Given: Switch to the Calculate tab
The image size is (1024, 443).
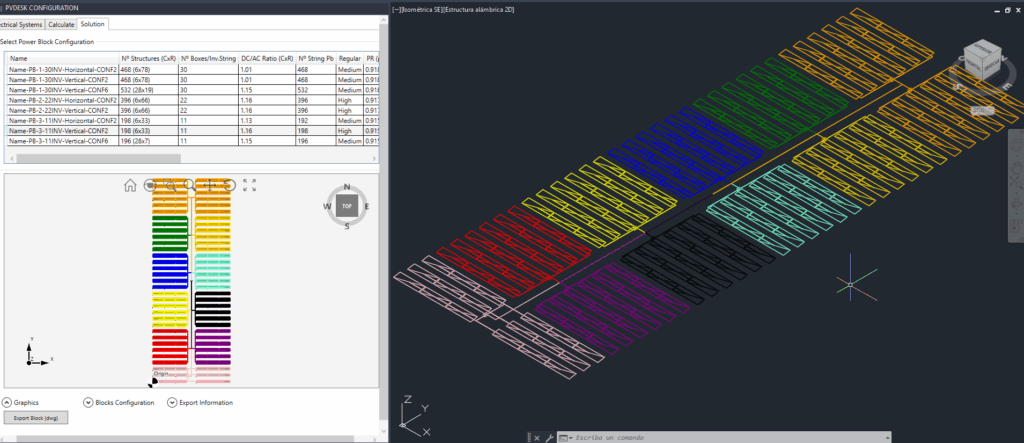Looking at the screenshot, I should click(62, 23).
